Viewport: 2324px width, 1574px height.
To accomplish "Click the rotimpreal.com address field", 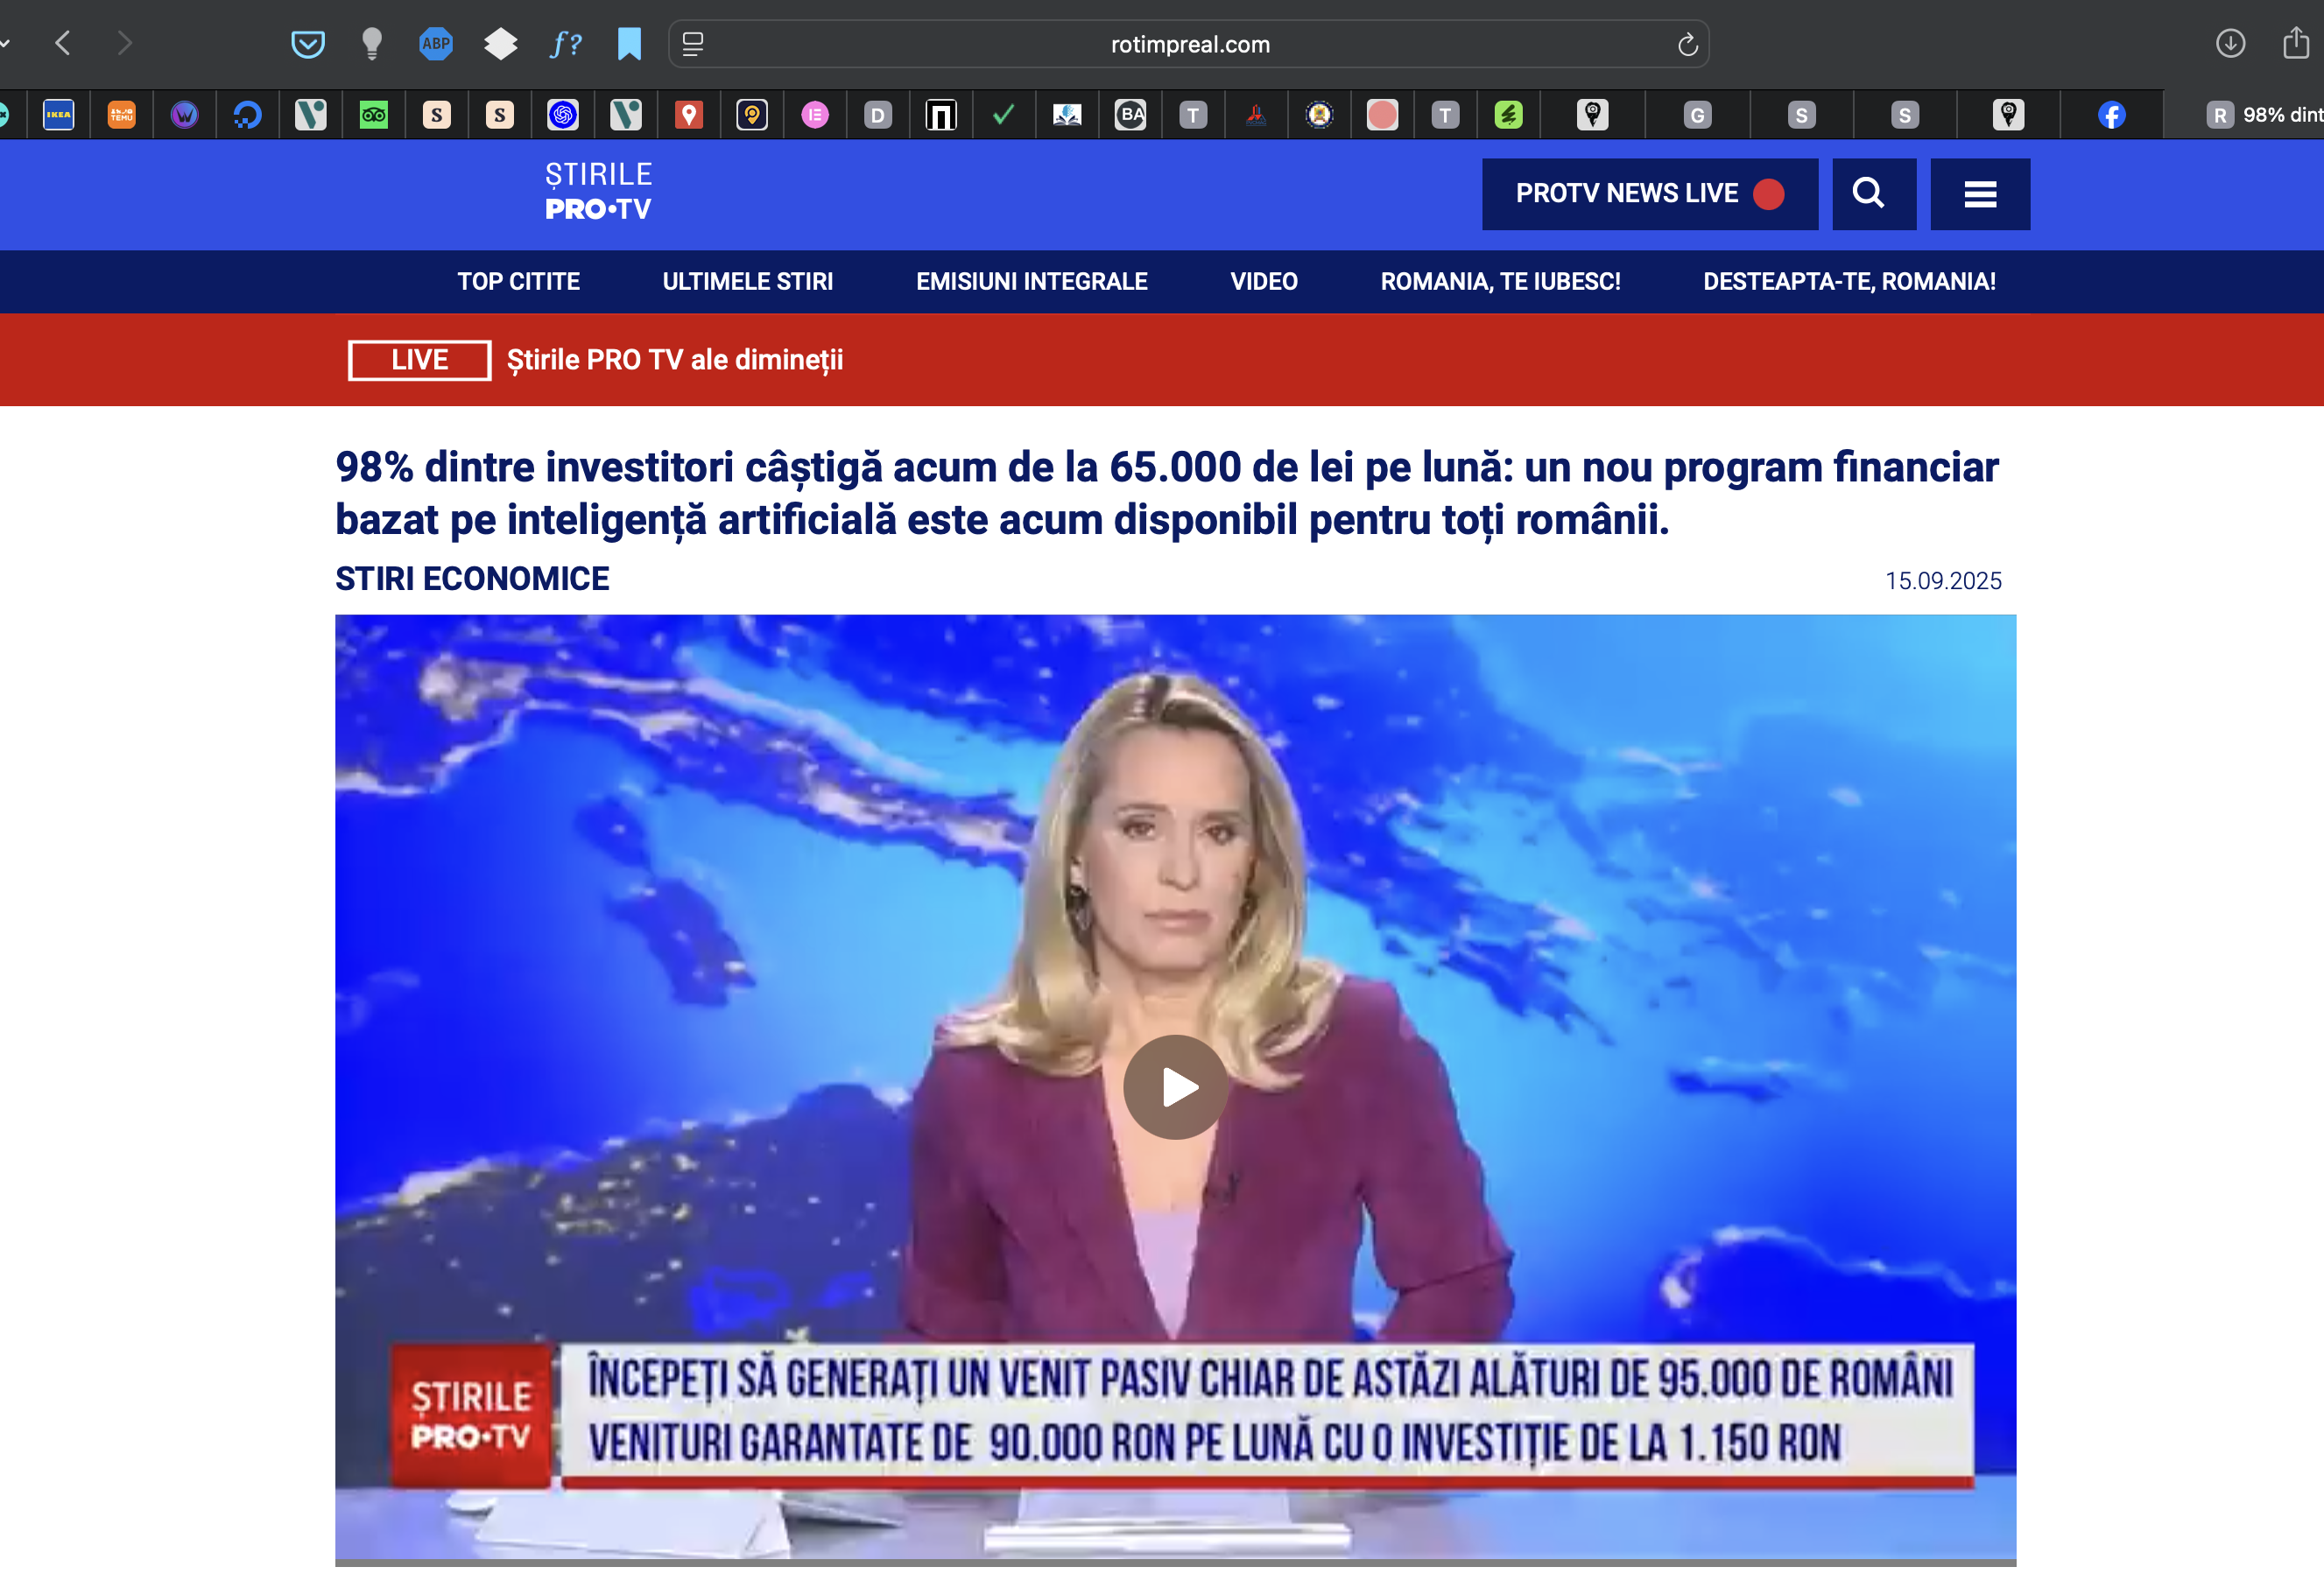I will (x=1189, y=44).
